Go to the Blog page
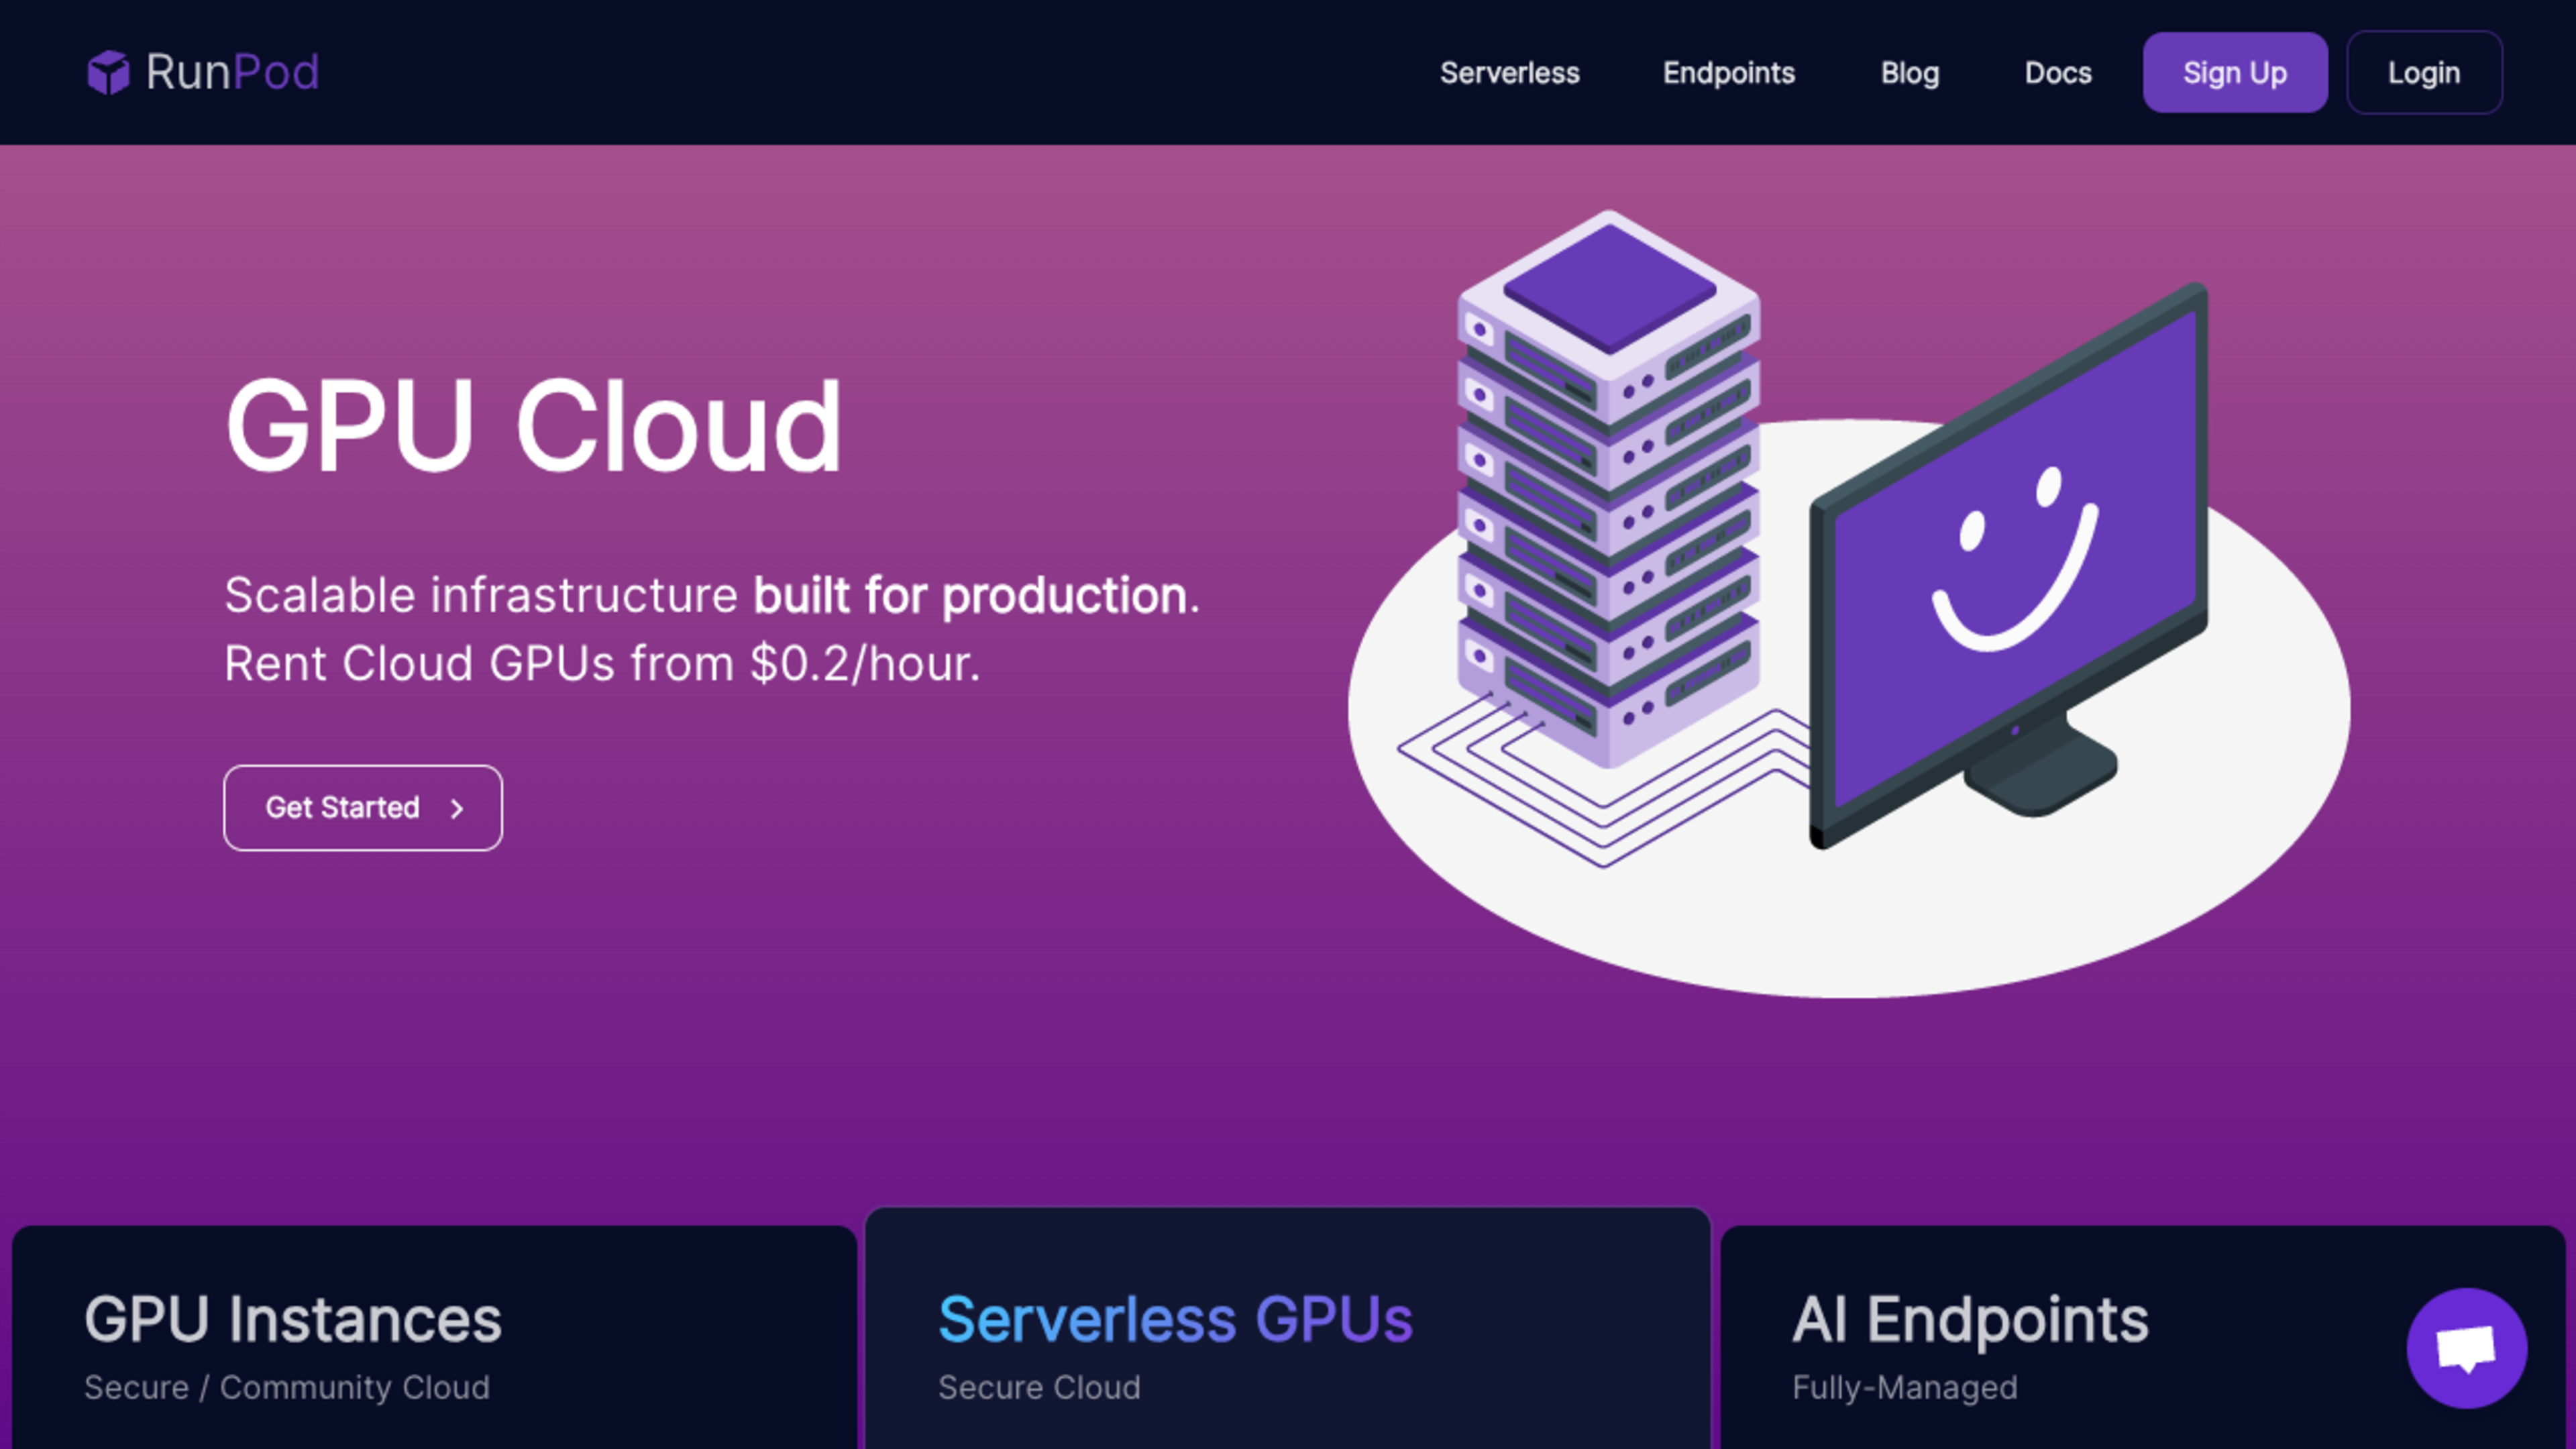This screenshot has height=1449, width=2576. (x=1909, y=73)
